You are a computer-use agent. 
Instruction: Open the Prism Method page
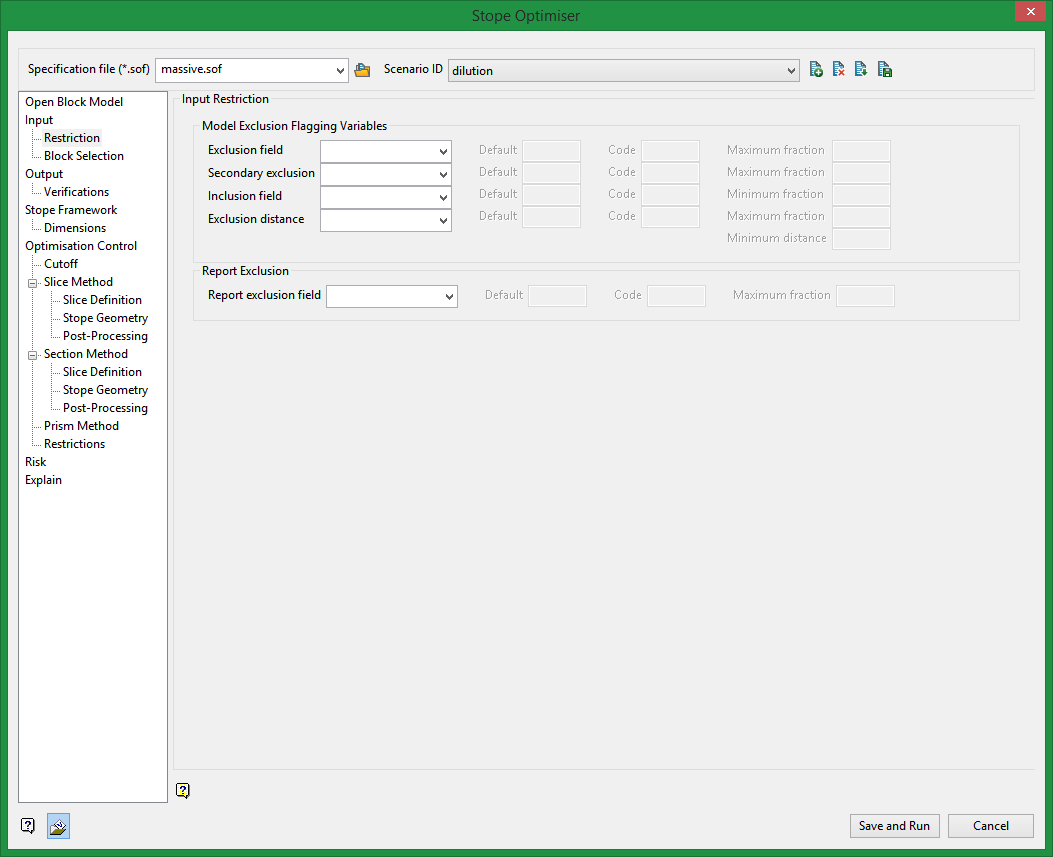(81, 426)
